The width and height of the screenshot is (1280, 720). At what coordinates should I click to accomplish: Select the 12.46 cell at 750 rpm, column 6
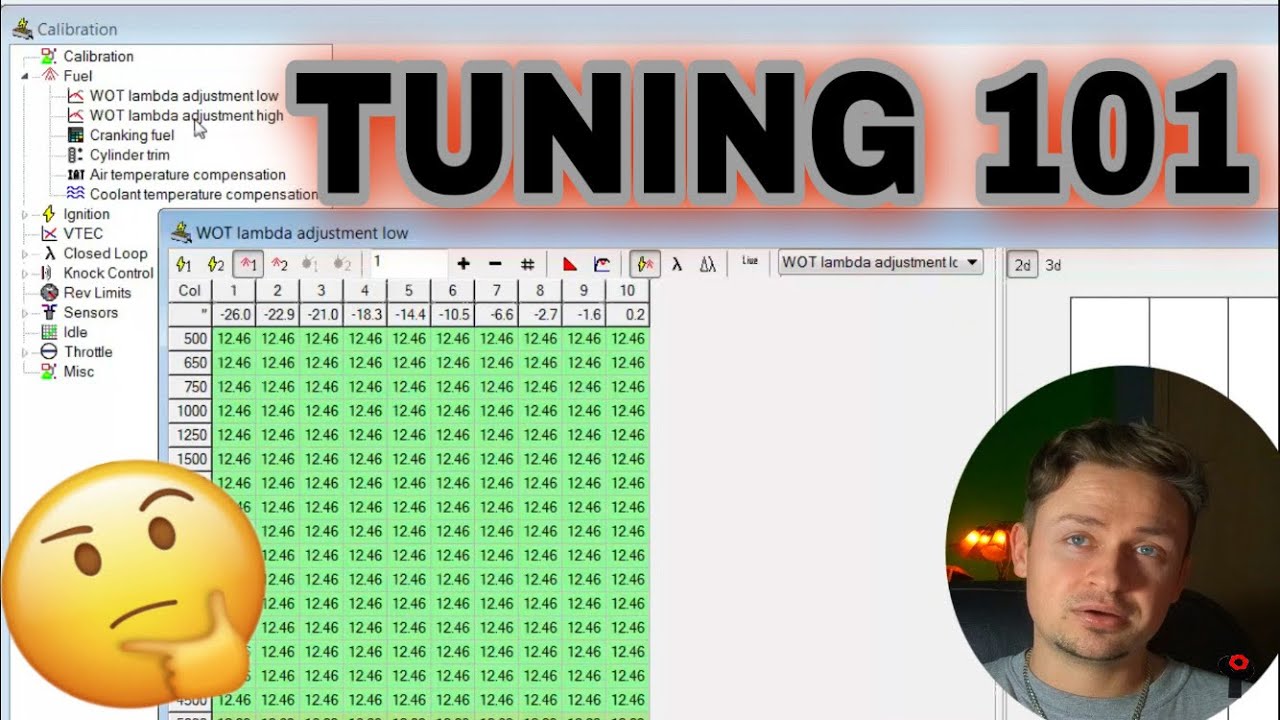(x=453, y=387)
